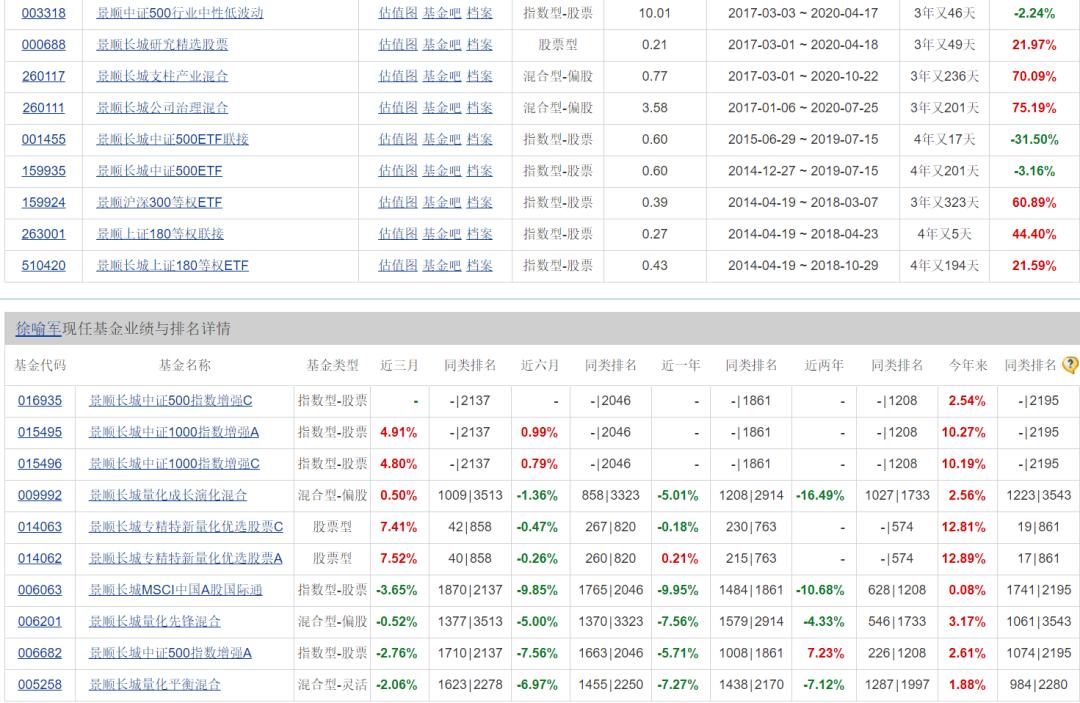Open 估值图 for fund 260117
The image size is (1080, 703).
coord(397,76)
